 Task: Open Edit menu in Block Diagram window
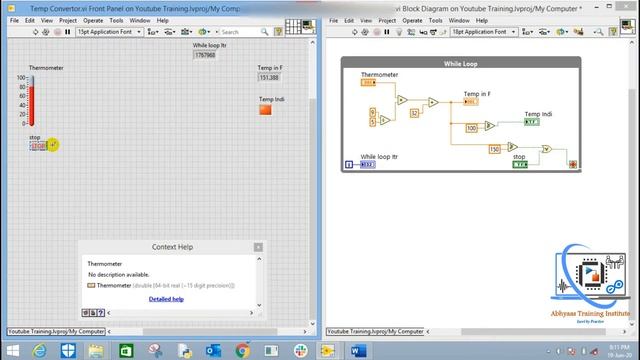pos(349,20)
